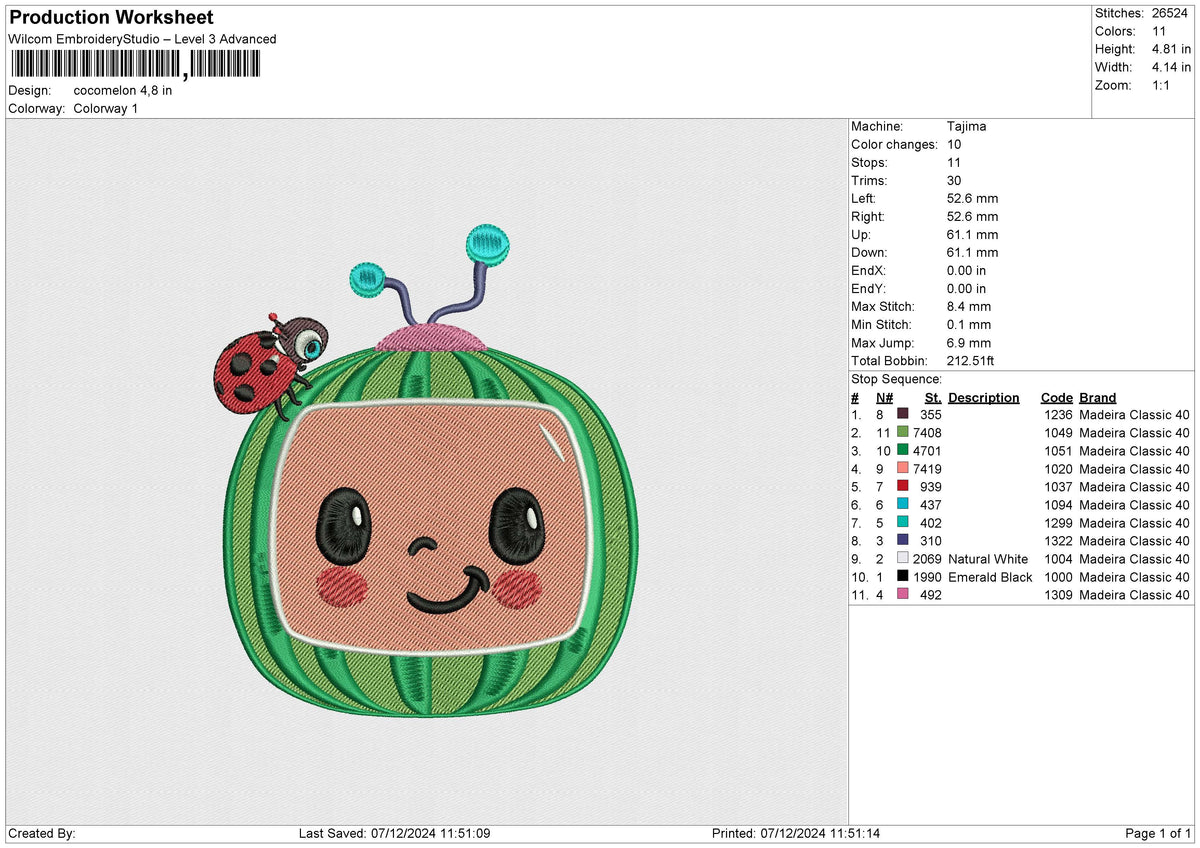Click the Width value 4.14 in
Viewport: 1200px width, 848px height.
coord(1172,67)
